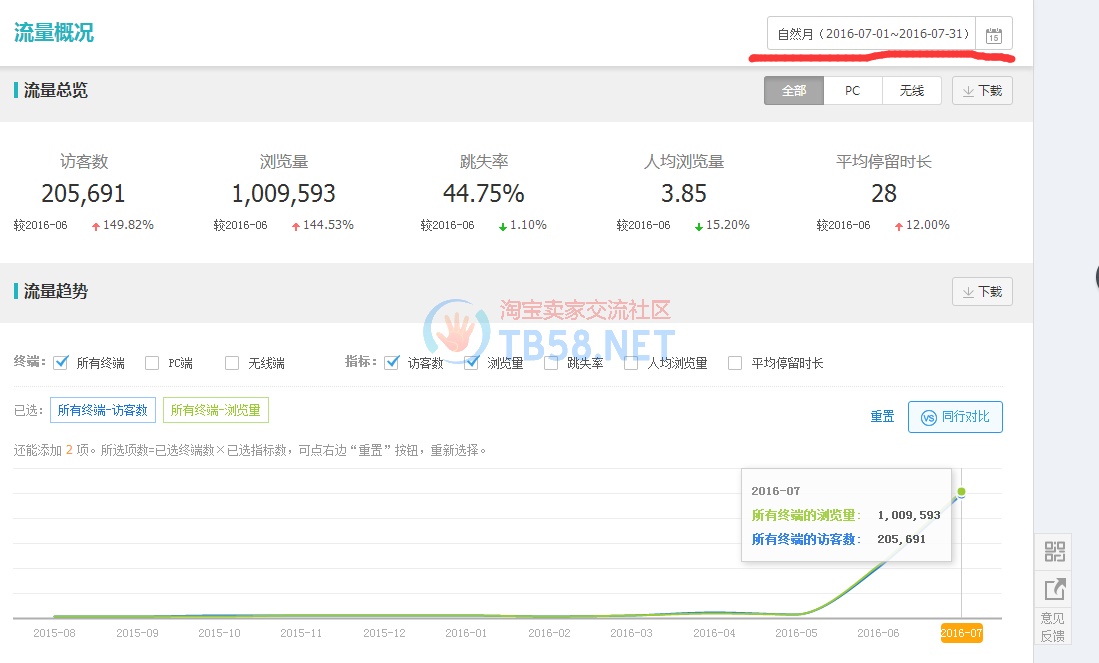Enable the 无线端 checkbox

(x=232, y=363)
